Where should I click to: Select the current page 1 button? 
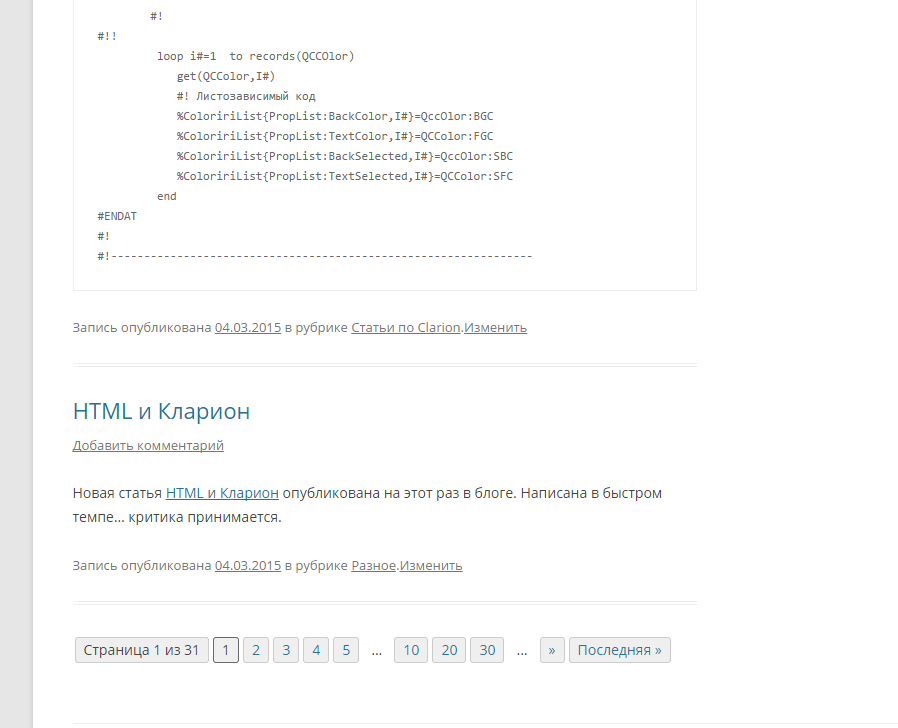tap(226, 650)
